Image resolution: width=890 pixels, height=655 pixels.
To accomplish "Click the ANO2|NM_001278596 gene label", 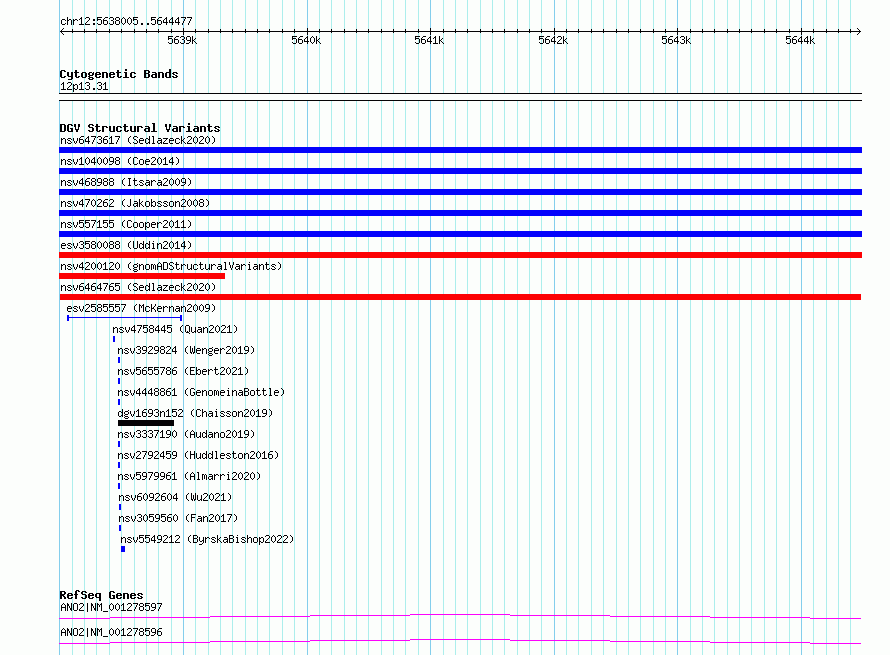I will pos(111,632).
